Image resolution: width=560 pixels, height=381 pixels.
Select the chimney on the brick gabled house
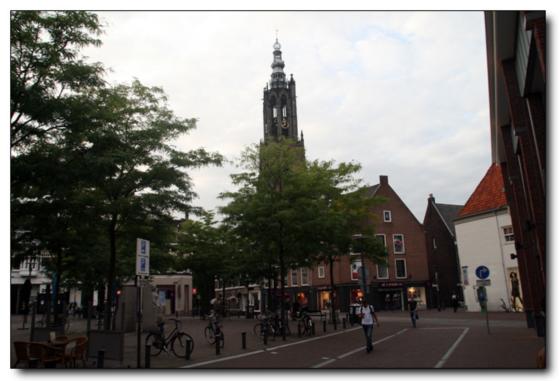tap(384, 180)
